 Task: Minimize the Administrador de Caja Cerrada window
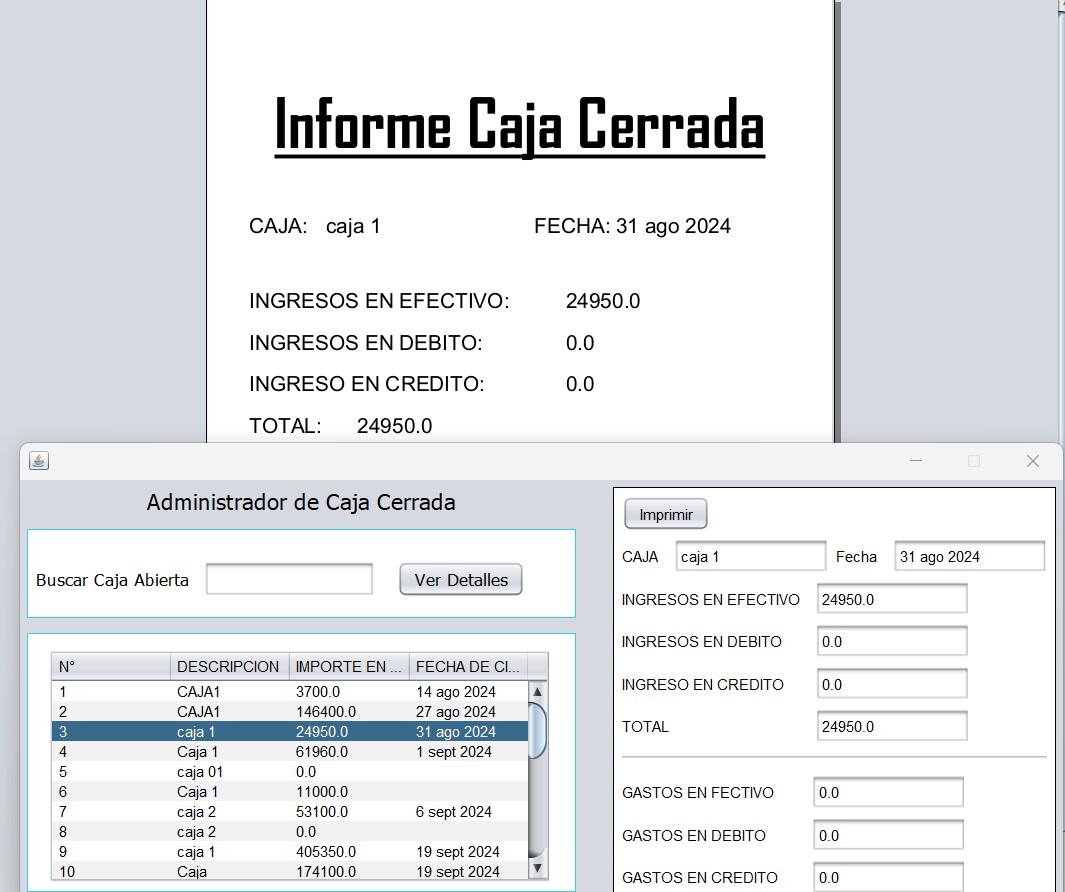tap(915, 461)
